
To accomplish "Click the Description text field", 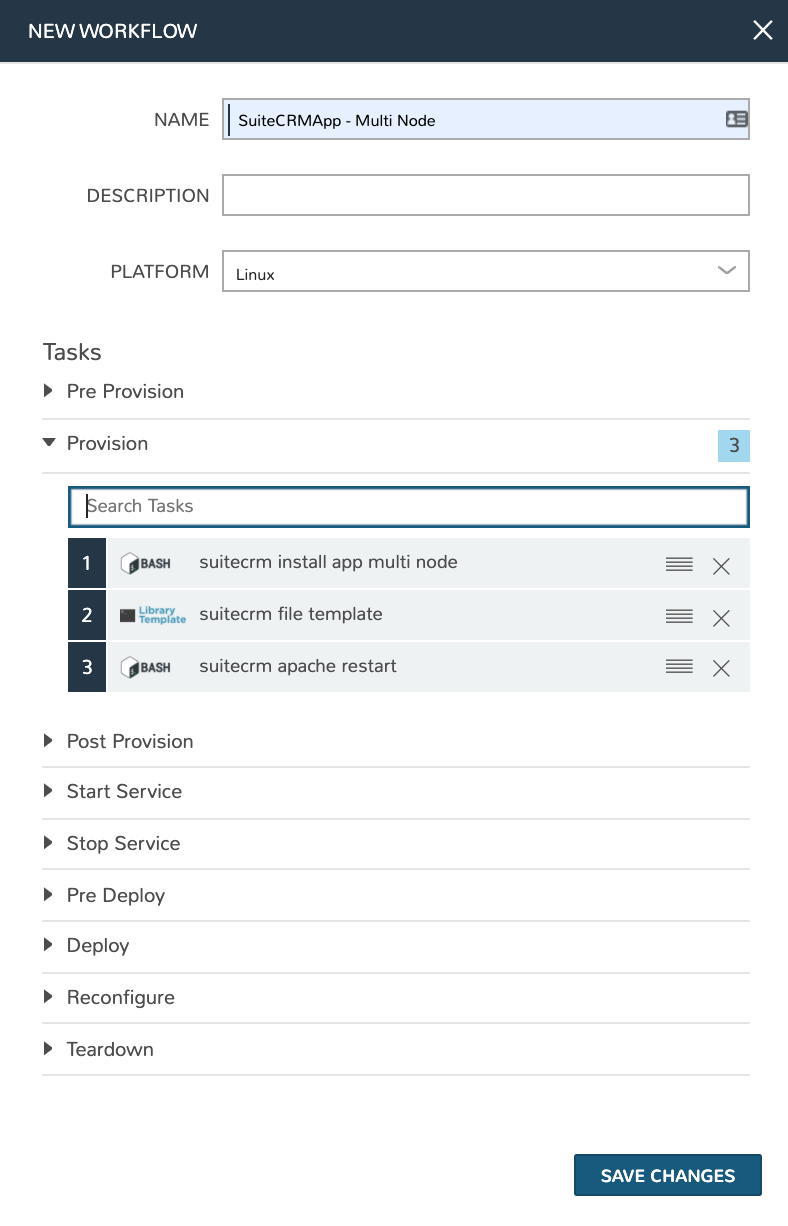I will point(485,195).
